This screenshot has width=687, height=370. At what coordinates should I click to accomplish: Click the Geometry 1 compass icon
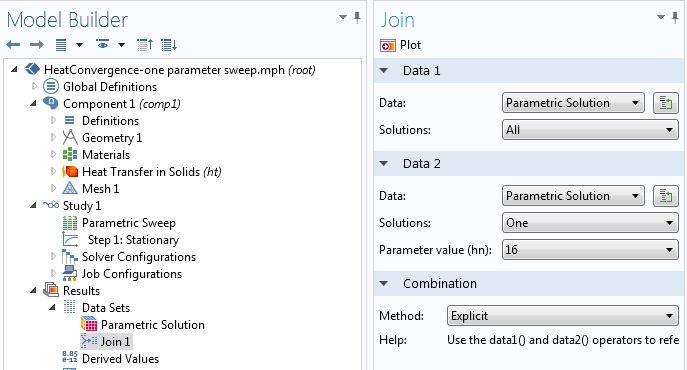click(70, 137)
